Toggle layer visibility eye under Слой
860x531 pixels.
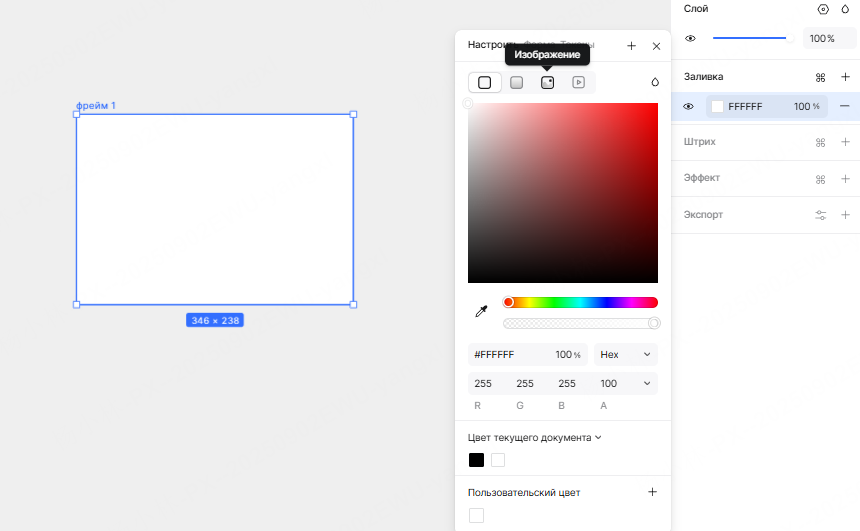coord(690,39)
